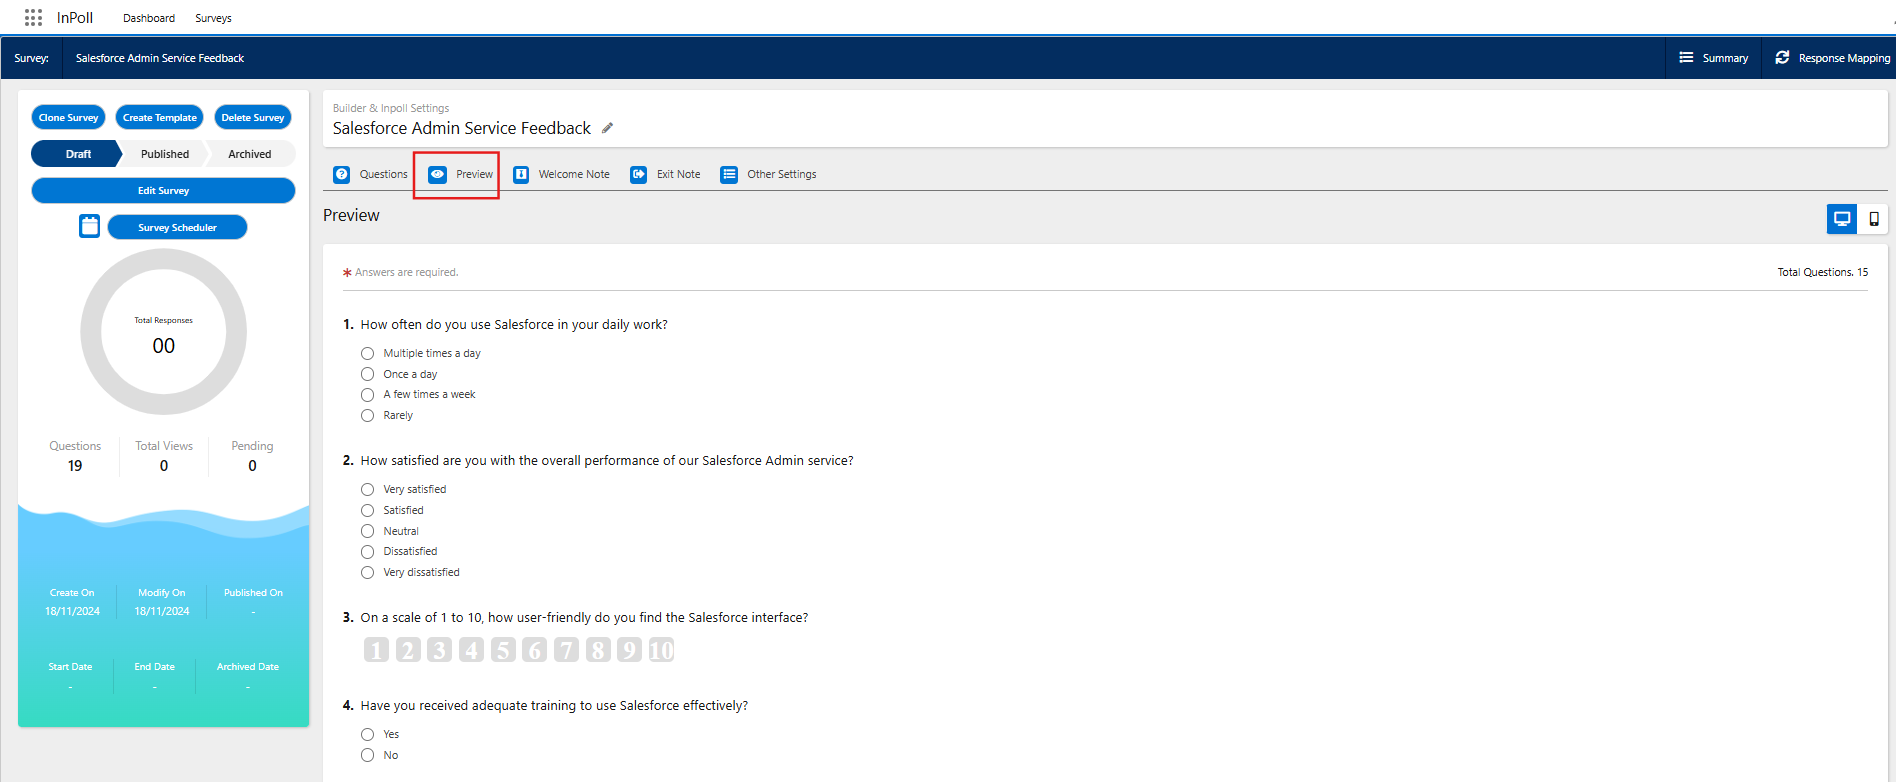Image resolution: width=1896 pixels, height=782 pixels.
Task: Click the Create Template button
Action: pyautogui.click(x=160, y=117)
